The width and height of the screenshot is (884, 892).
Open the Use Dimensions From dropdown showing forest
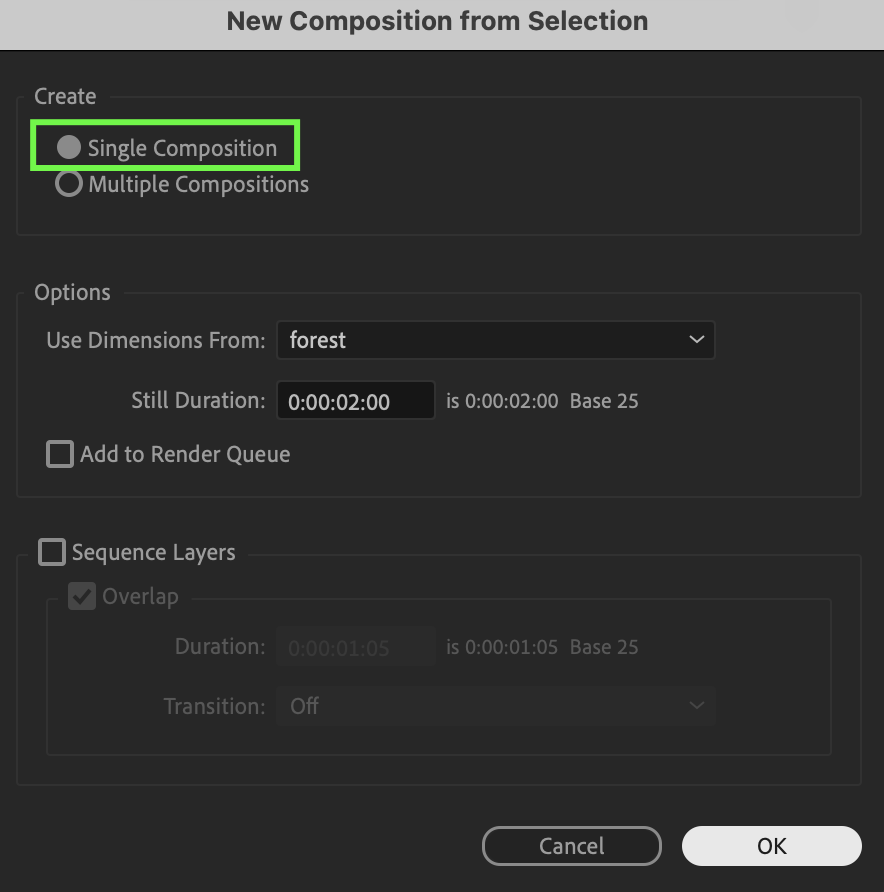[x=495, y=340]
